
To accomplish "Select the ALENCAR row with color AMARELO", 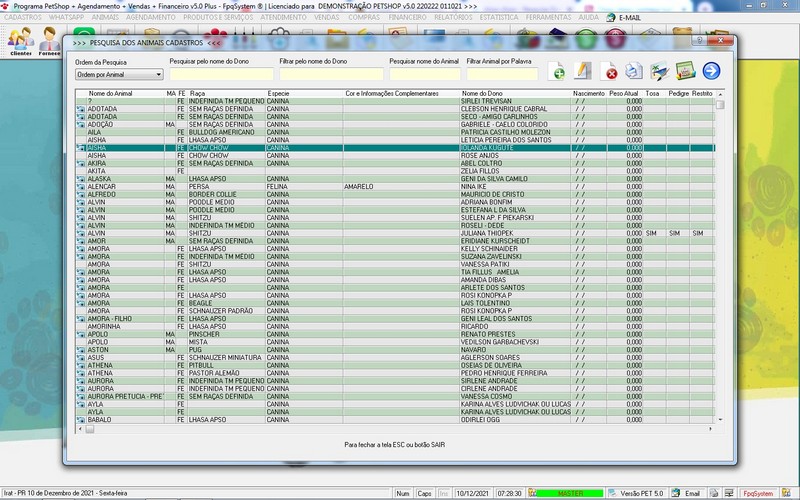I will 395,187.
